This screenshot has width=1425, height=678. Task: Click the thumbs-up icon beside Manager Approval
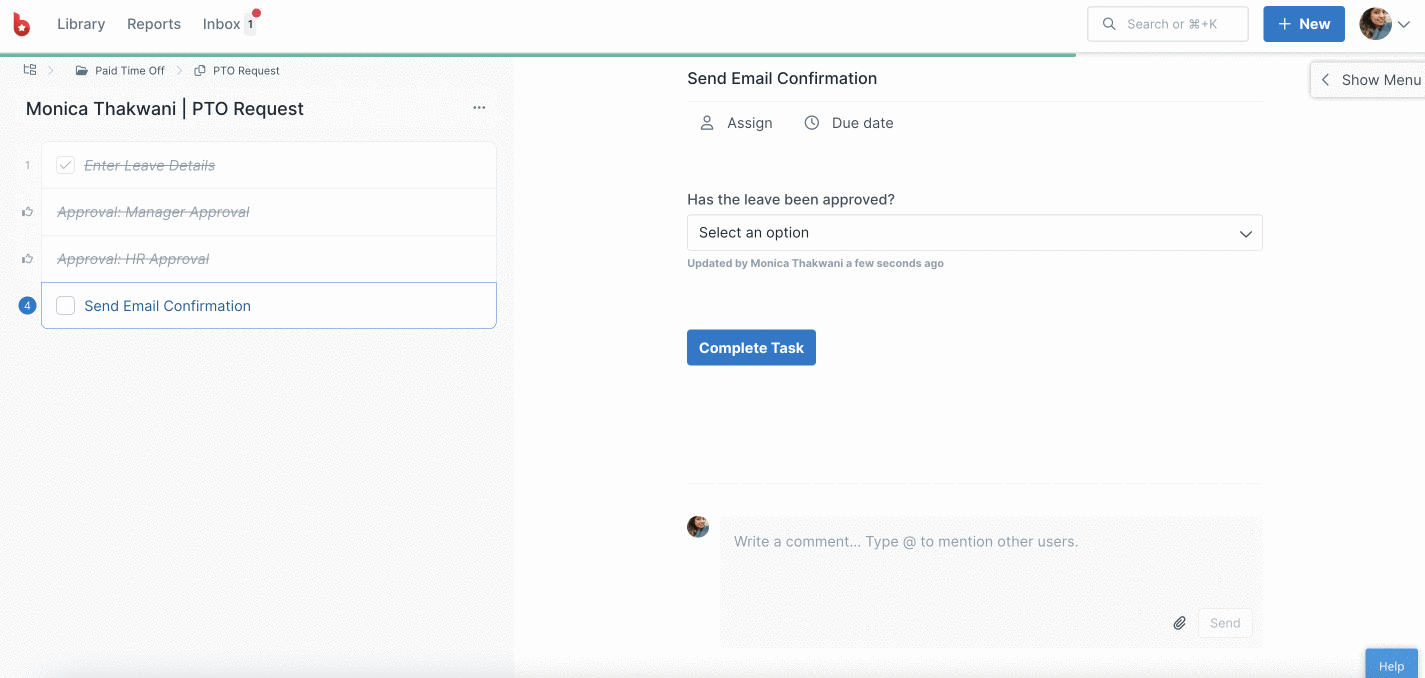point(27,212)
